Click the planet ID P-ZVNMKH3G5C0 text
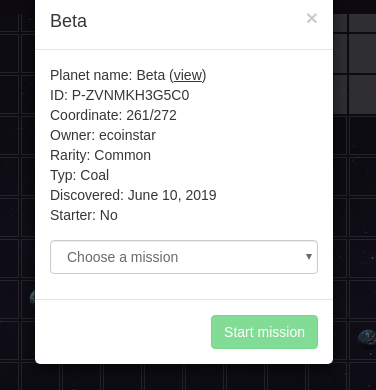The height and width of the screenshot is (390, 376). [120, 95]
